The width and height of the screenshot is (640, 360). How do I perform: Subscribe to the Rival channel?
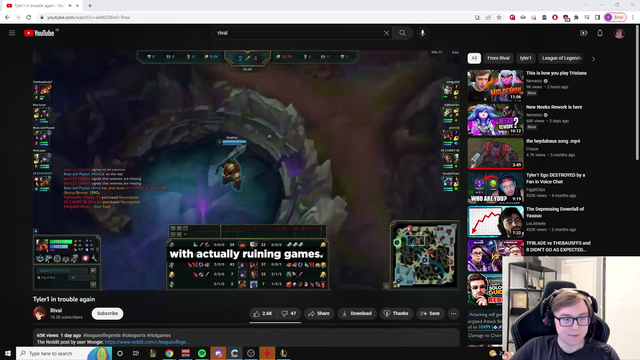click(107, 313)
